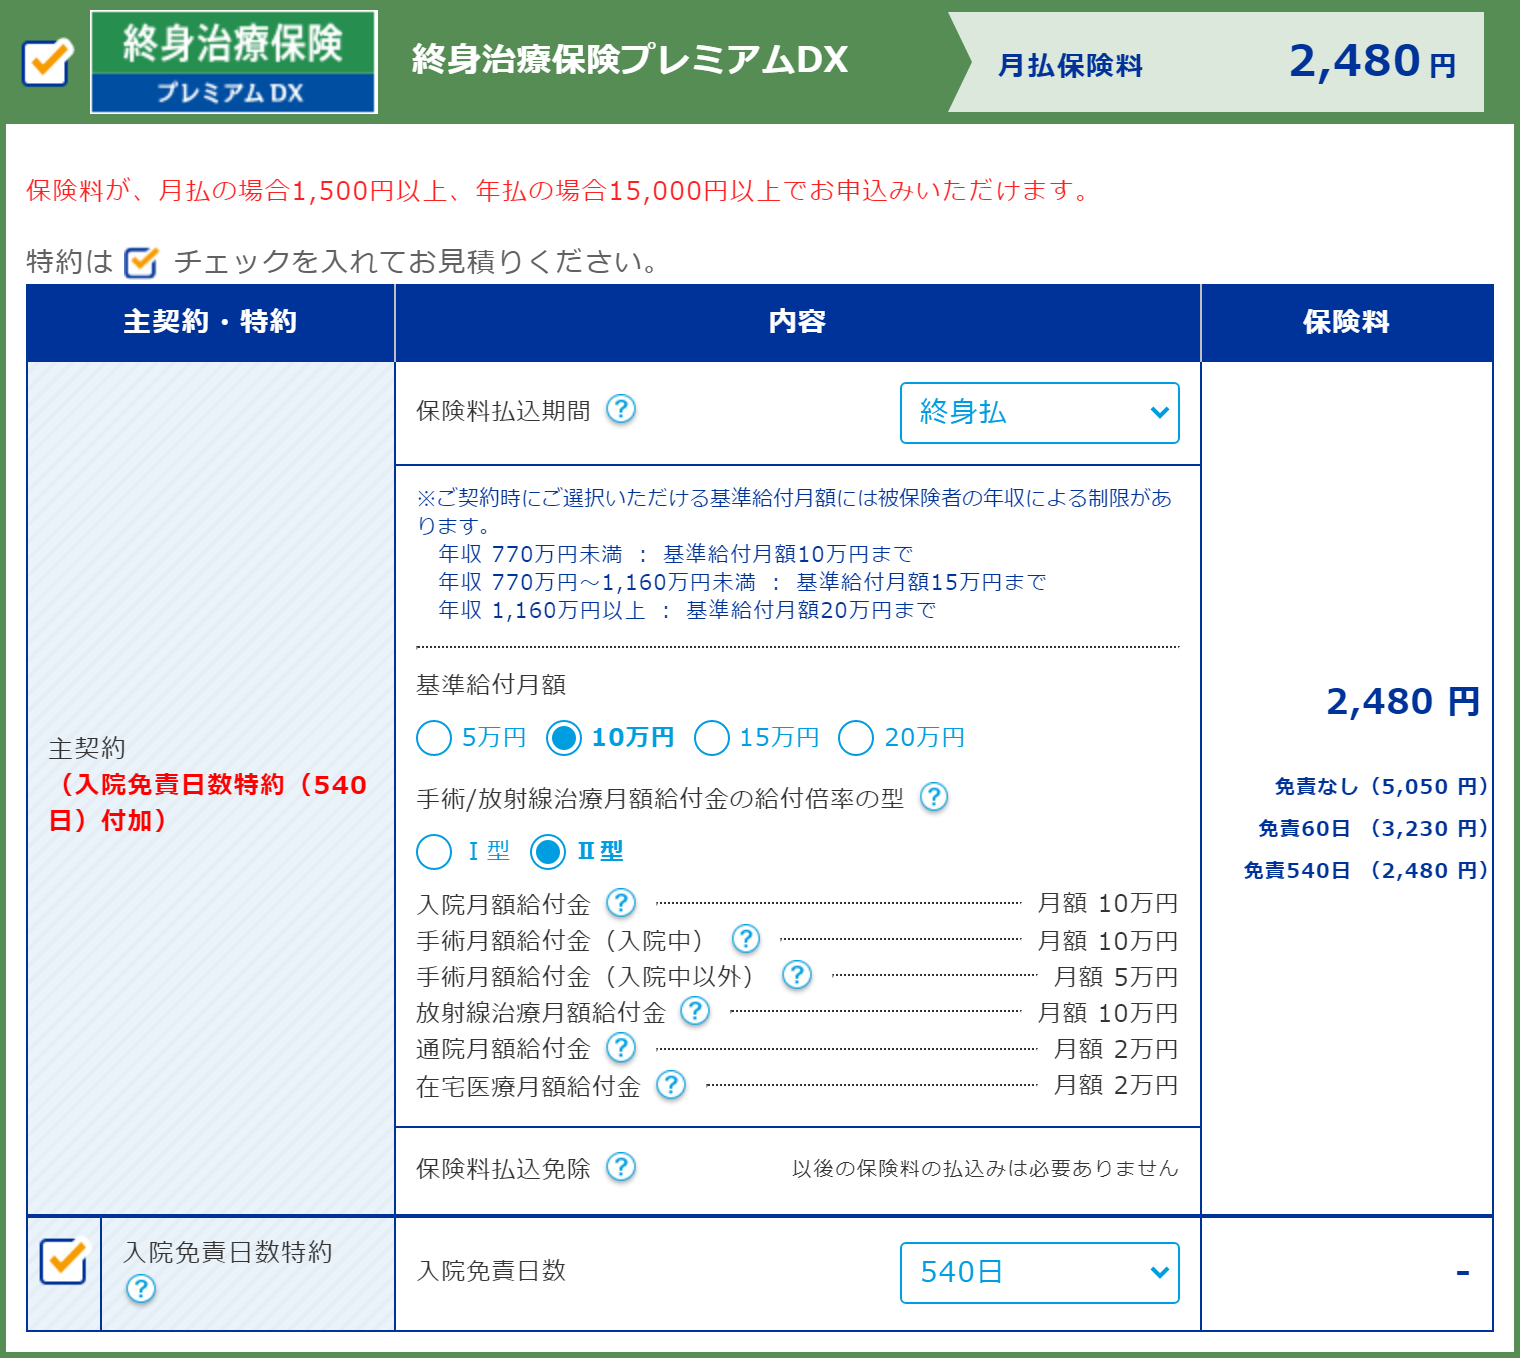Select the 10万円 benefit amount radio
This screenshot has height=1358, width=1520.
coord(564,738)
